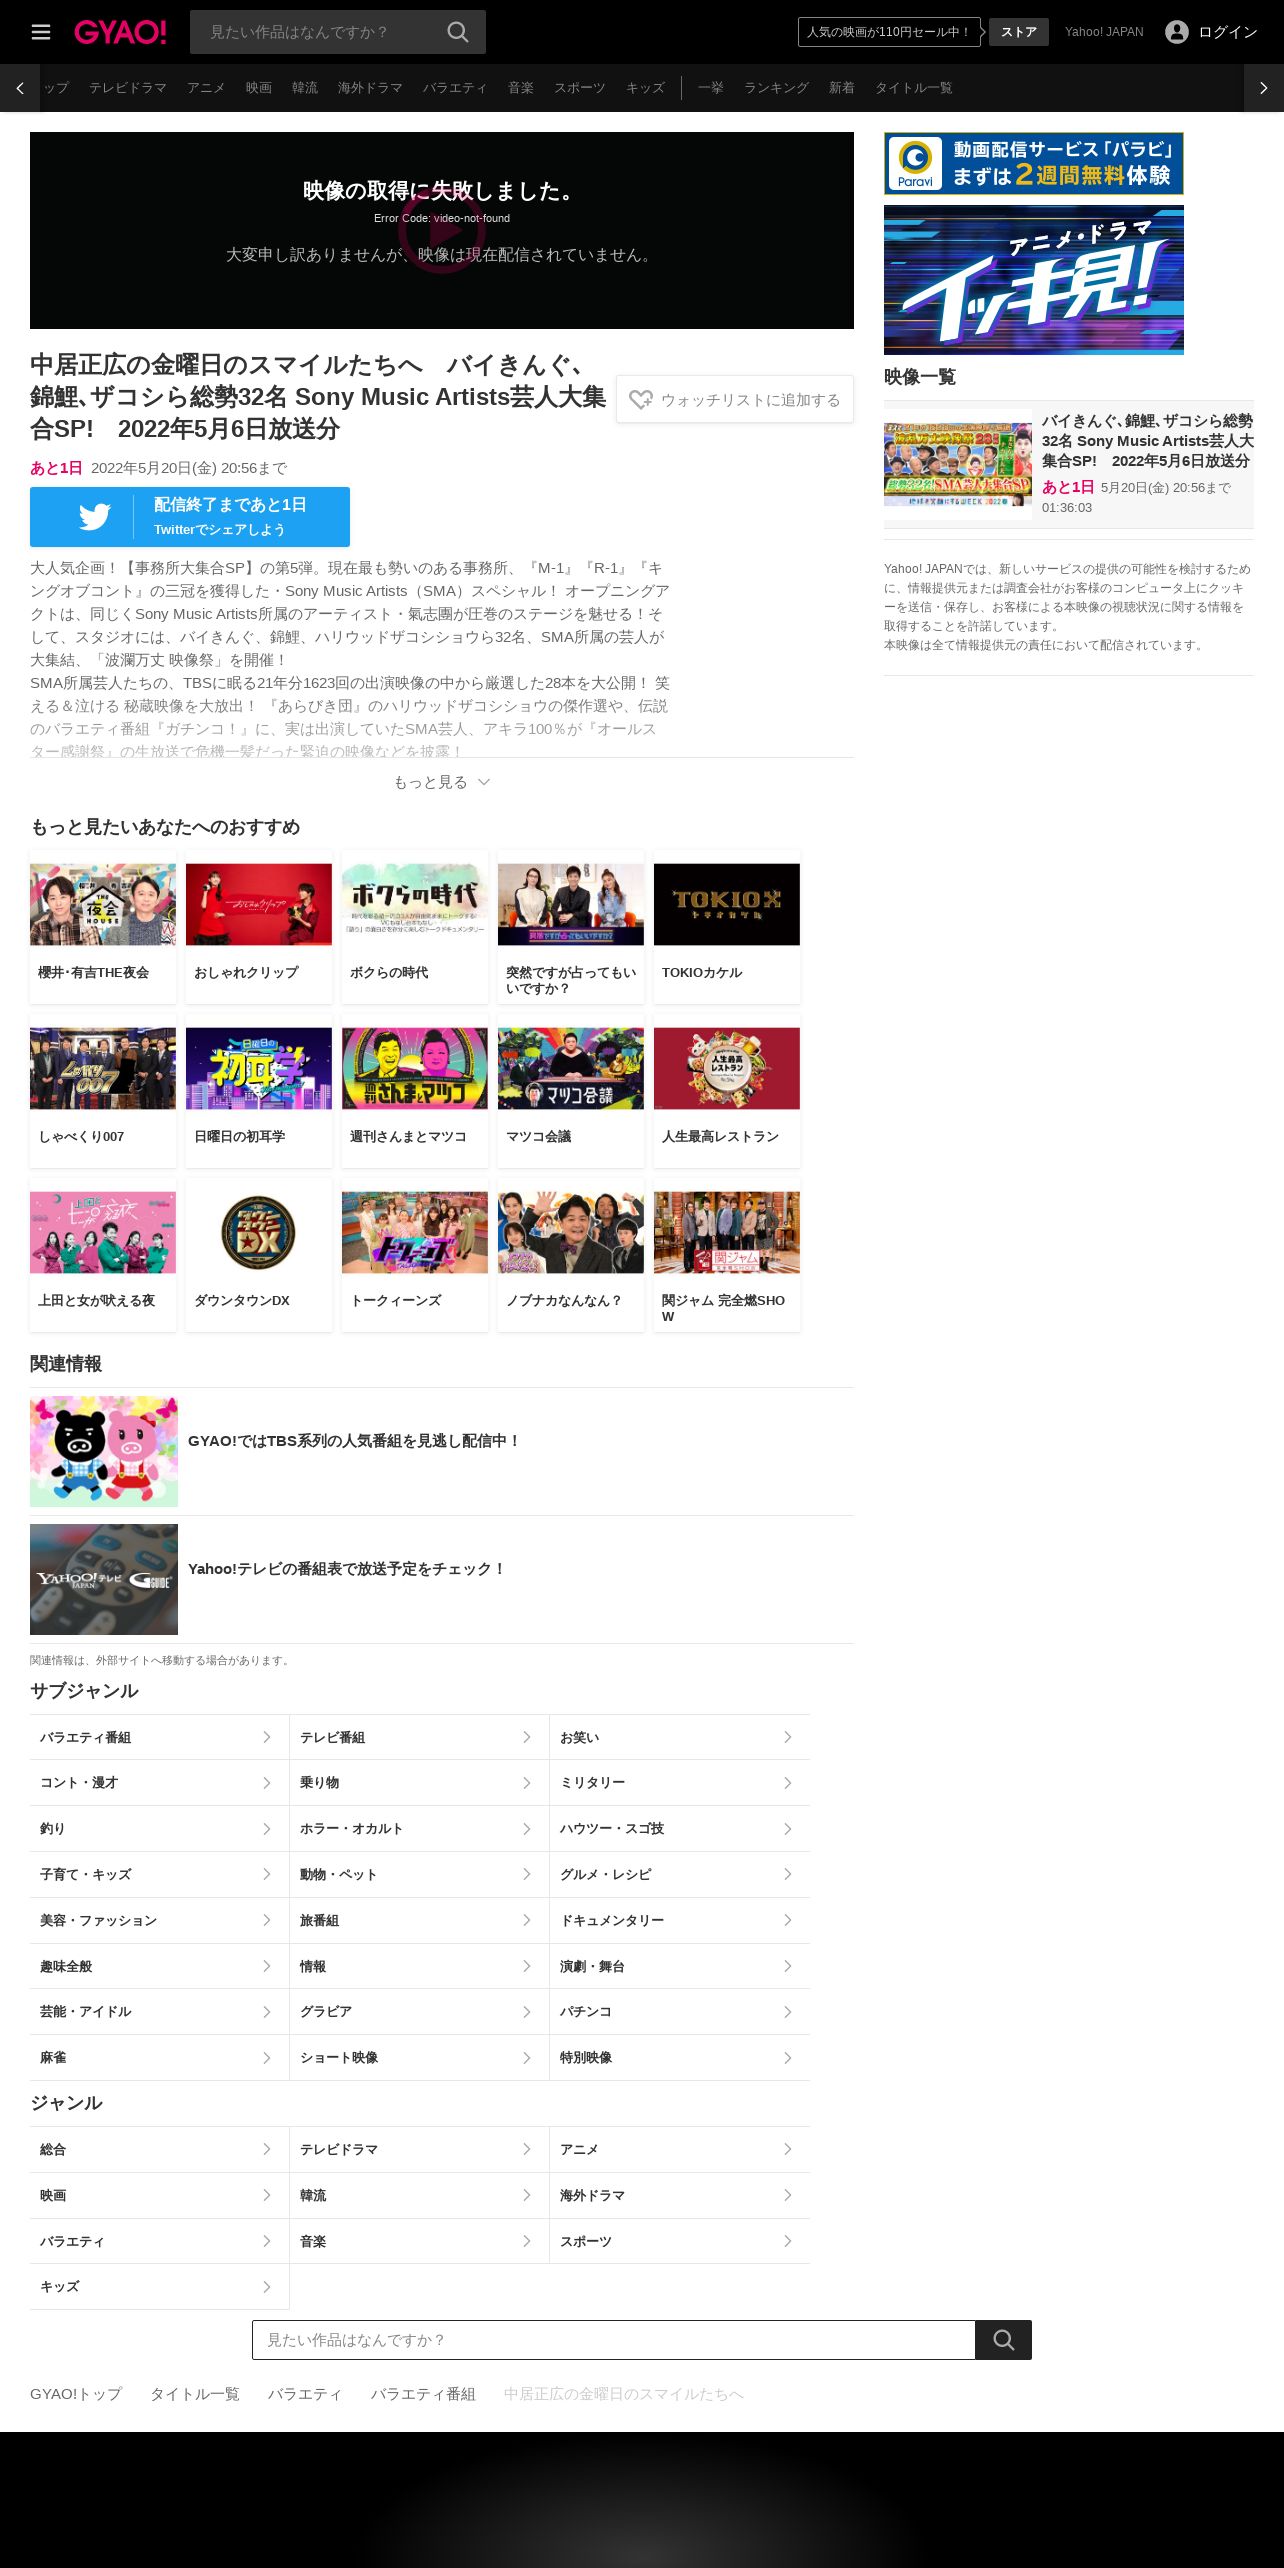The height and width of the screenshot is (2568, 1284).
Task: Click the play button in video player
Action: (x=442, y=230)
